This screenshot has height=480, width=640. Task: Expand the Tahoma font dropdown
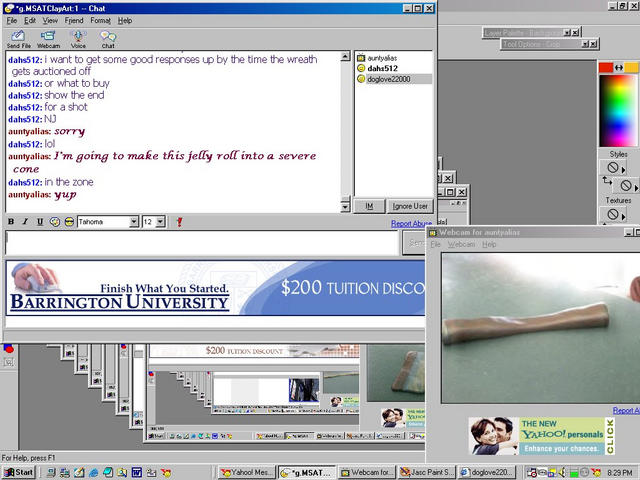click(134, 222)
